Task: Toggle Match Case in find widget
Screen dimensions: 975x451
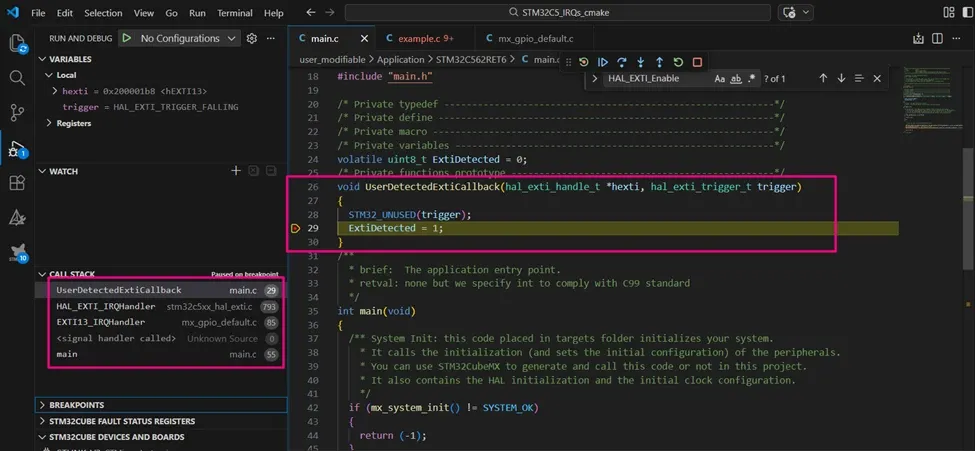Action: [x=719, y=78]
